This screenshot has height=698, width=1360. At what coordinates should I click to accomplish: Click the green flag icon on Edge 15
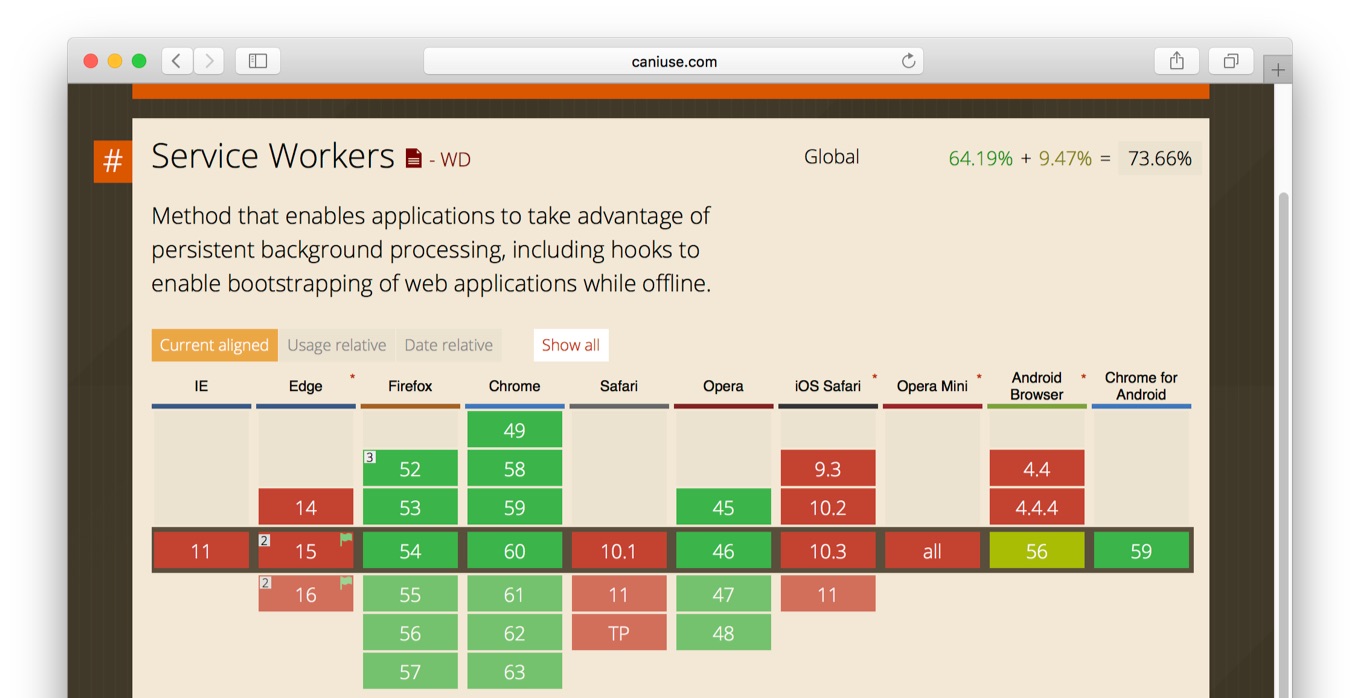(x=344, y=540)
